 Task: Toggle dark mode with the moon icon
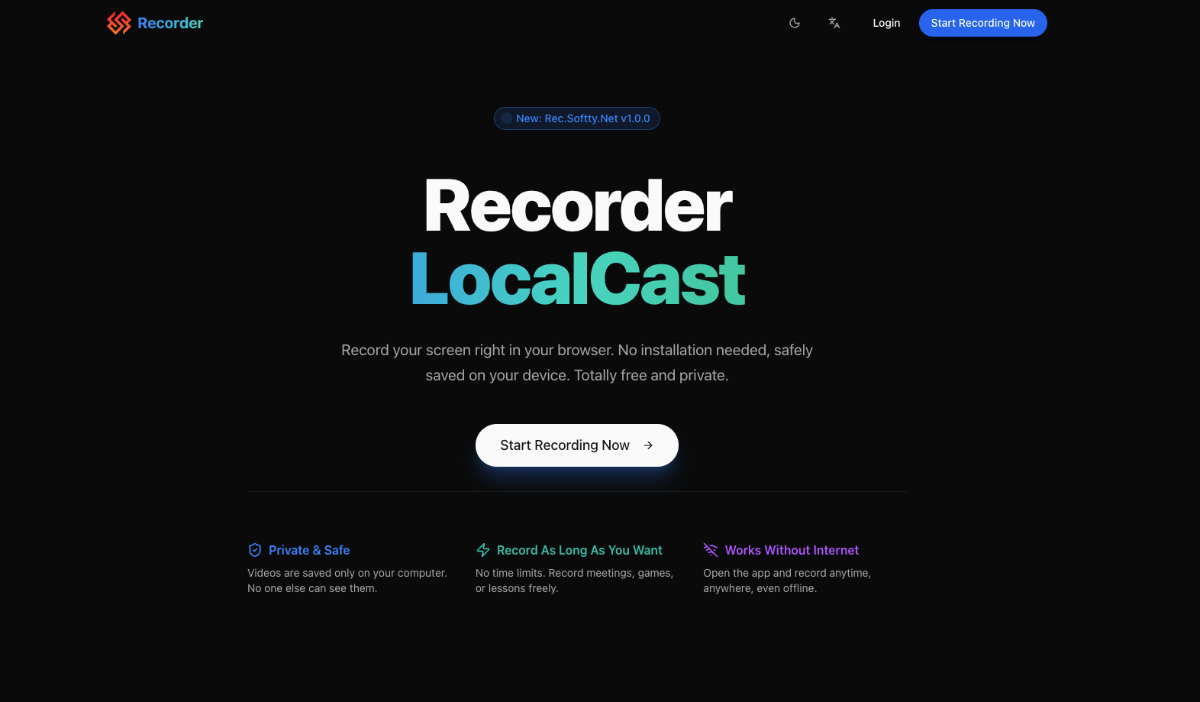795,23
